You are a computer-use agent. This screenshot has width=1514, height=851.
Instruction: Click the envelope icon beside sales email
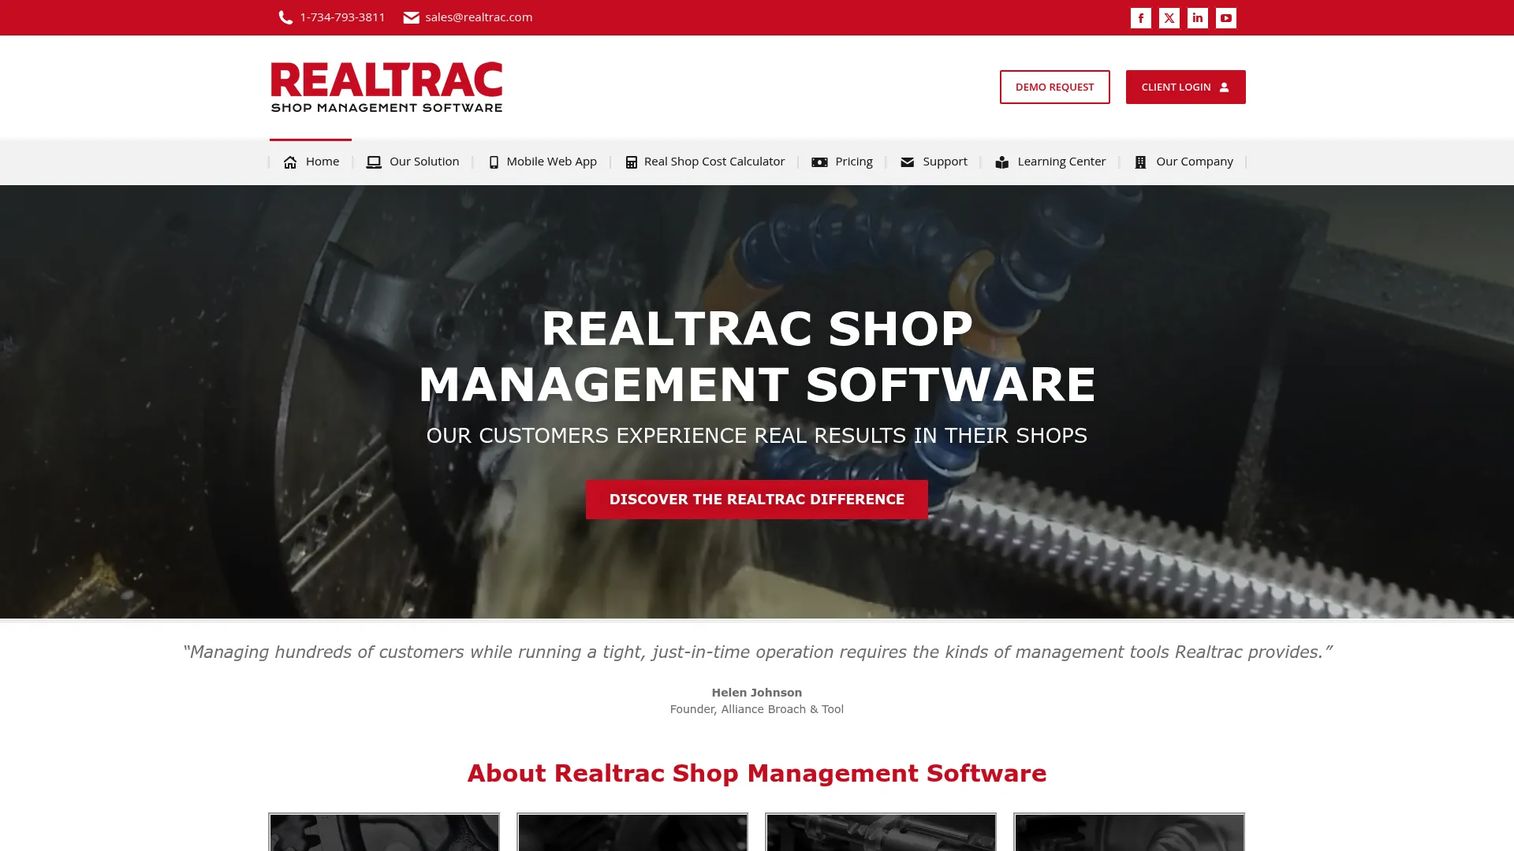pos(411,17)
